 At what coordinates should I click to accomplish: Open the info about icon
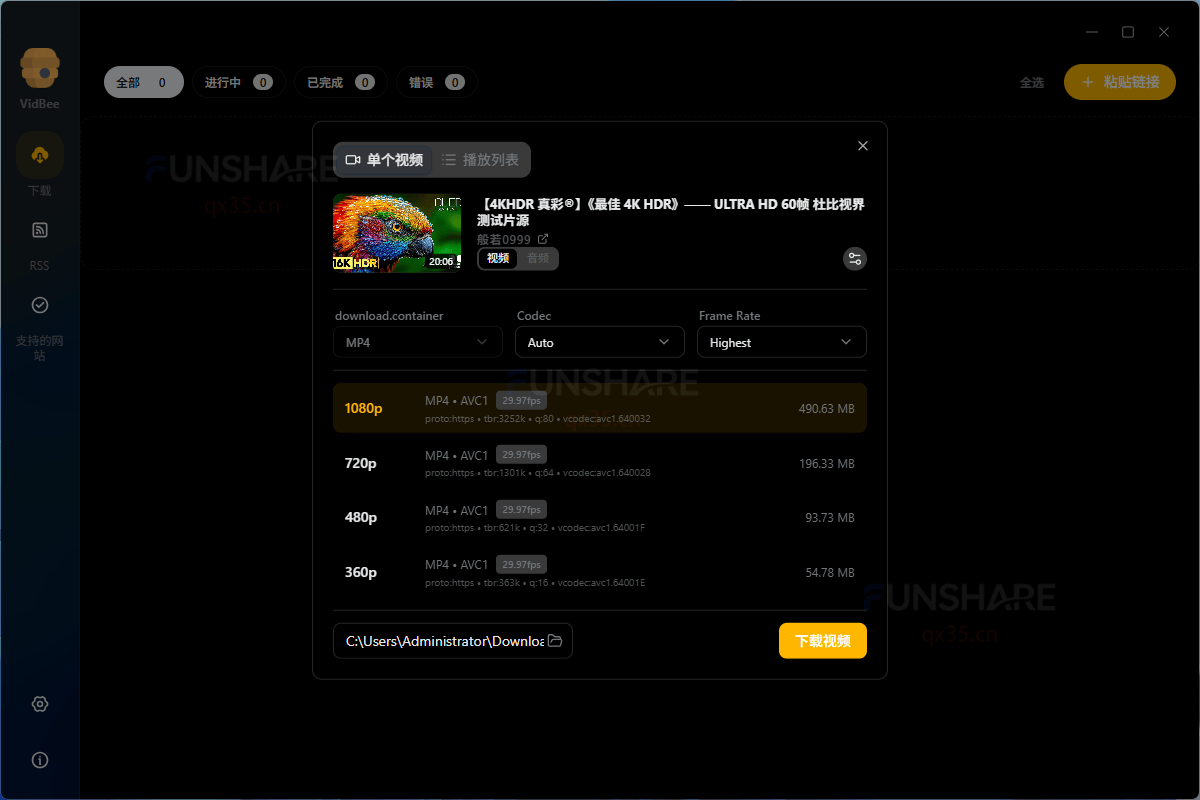40,760
